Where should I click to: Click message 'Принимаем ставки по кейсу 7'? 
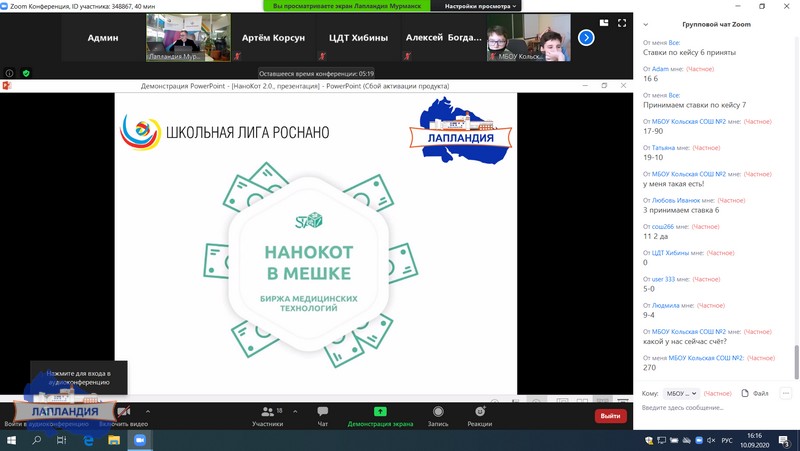point(694,105)
